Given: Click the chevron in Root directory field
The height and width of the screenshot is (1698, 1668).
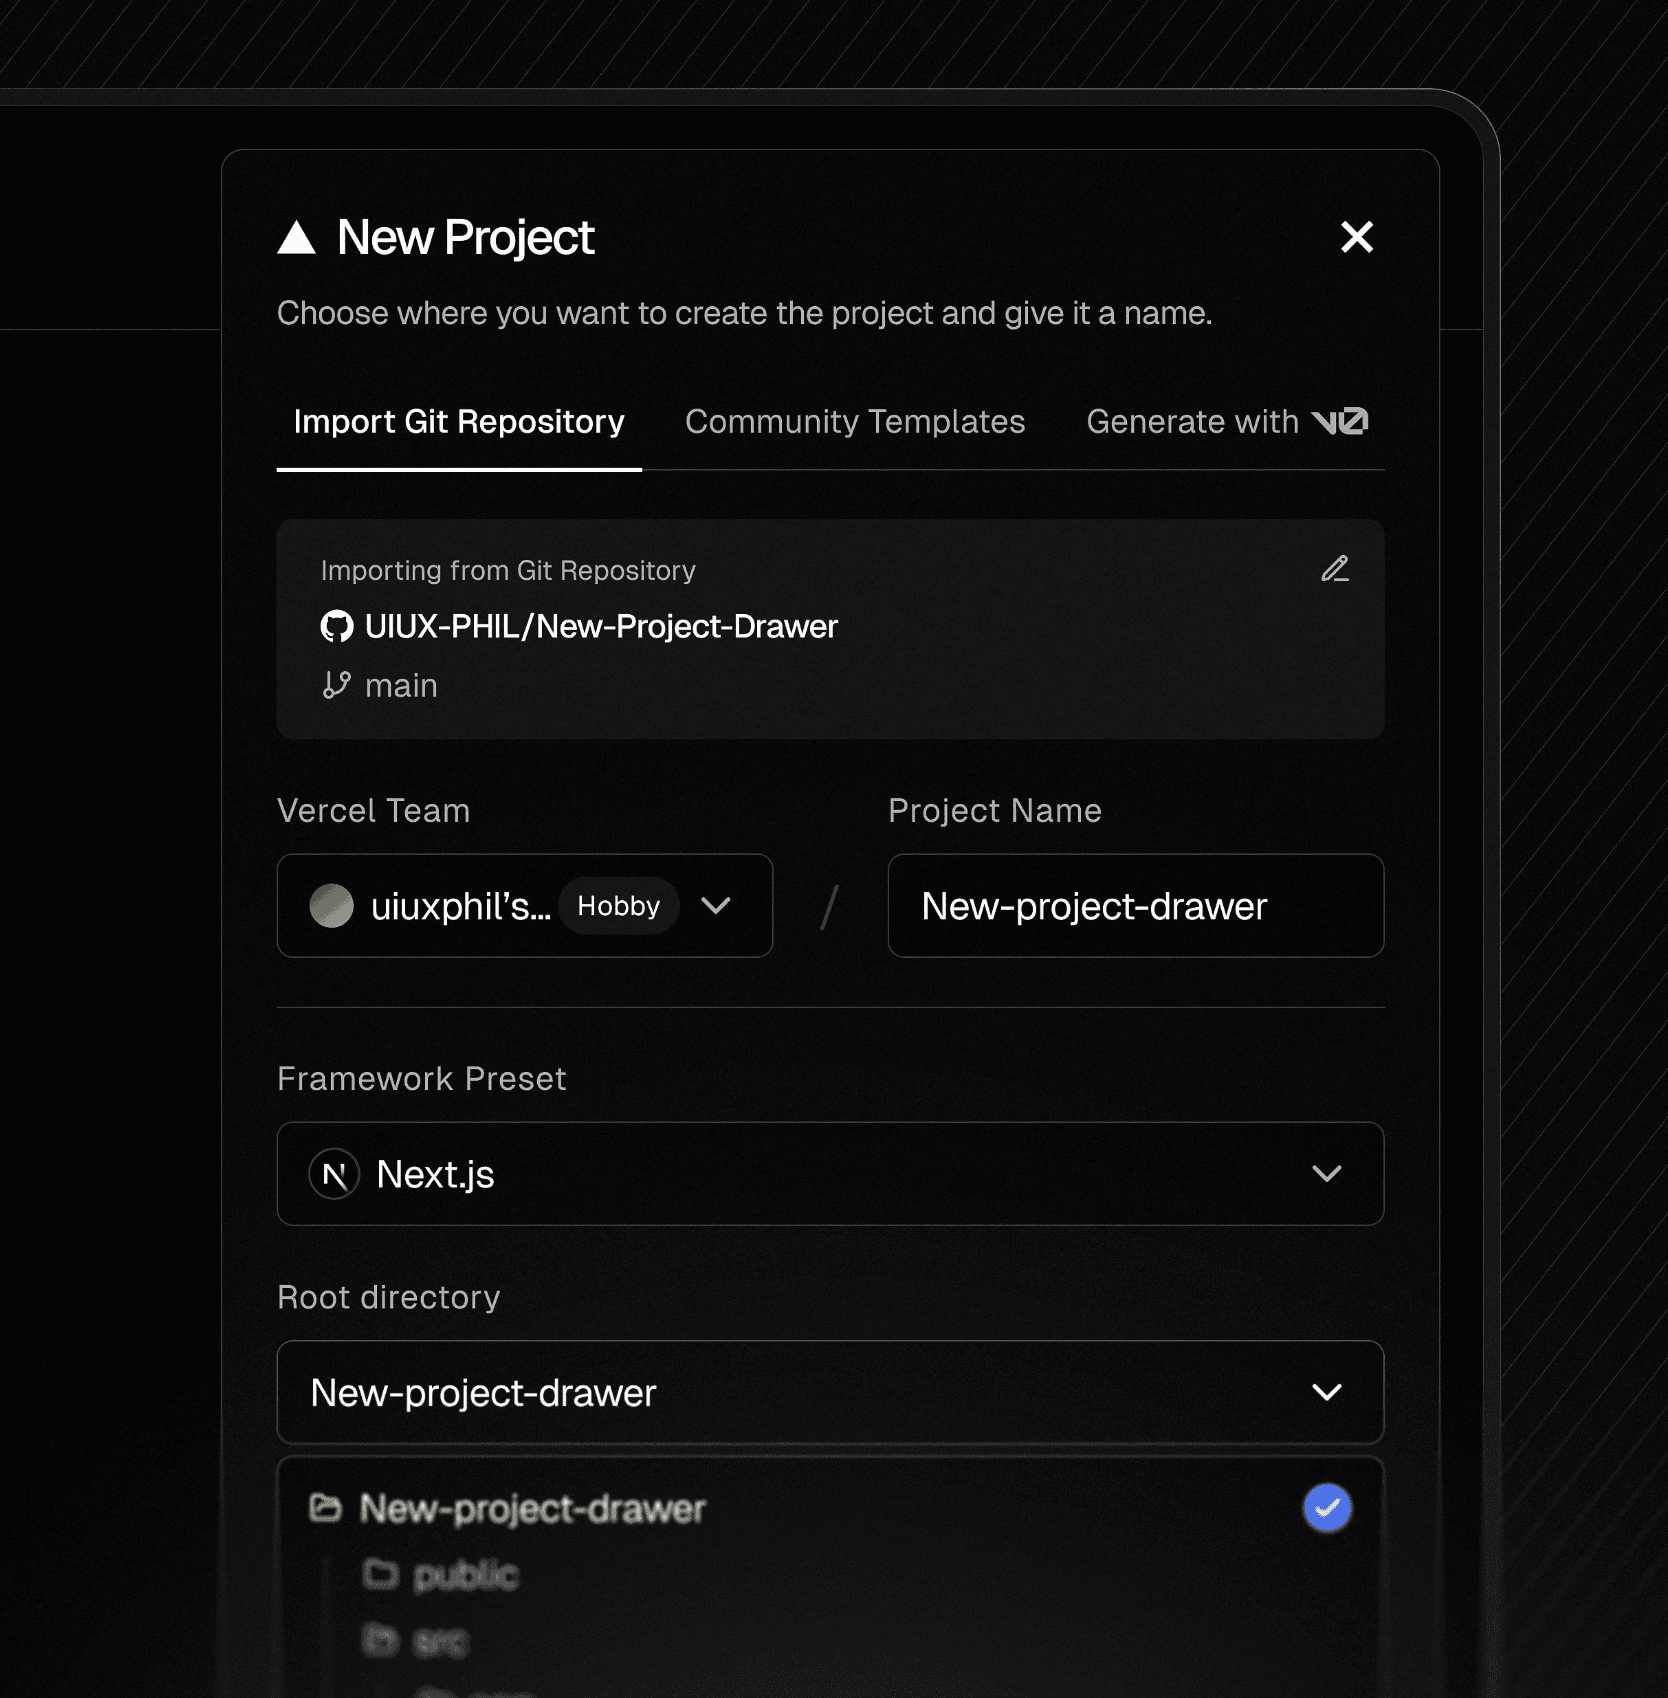Looking at the screenshot, I should (1327, 1392).
